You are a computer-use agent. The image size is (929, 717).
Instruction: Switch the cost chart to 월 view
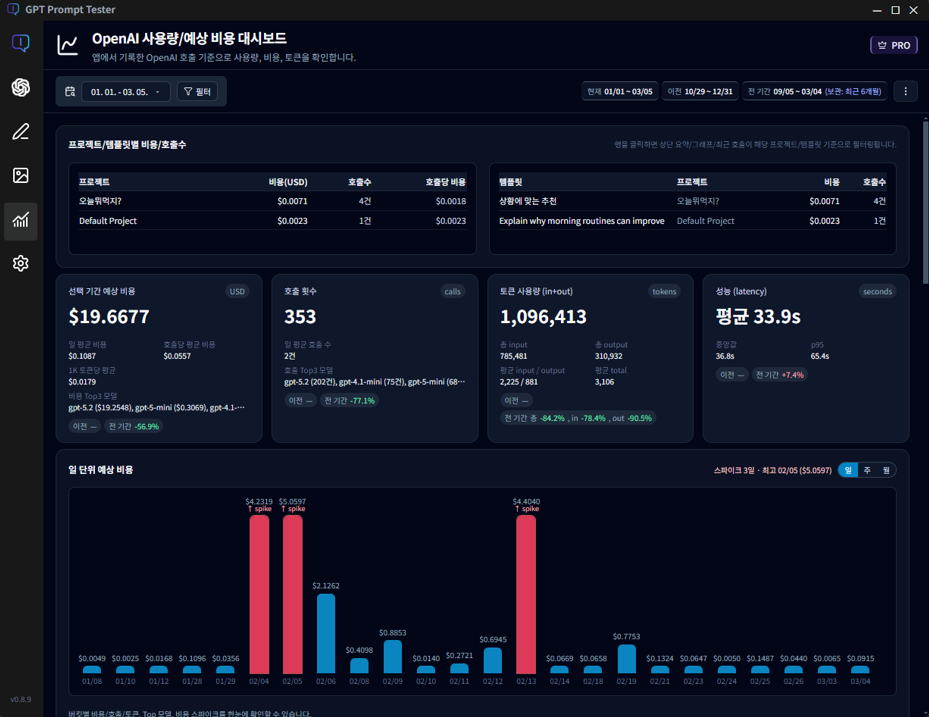pos(888,469)
